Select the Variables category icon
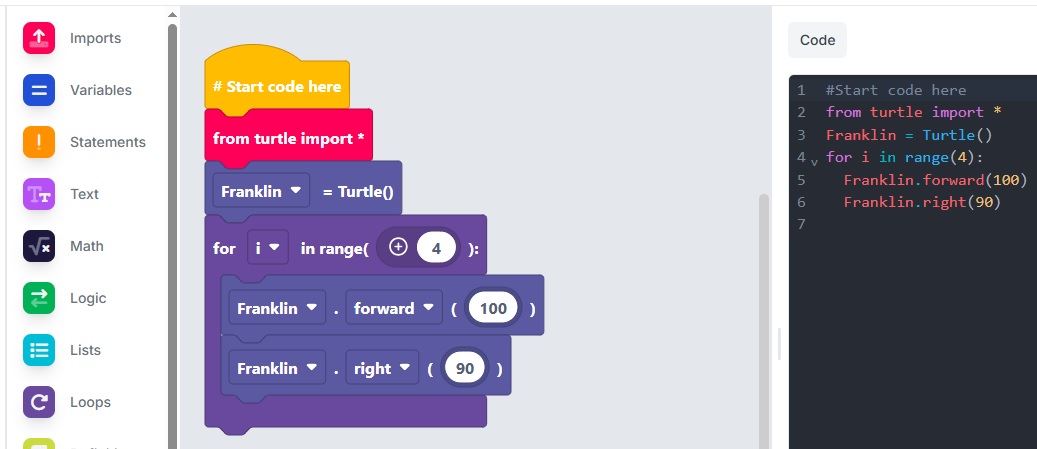1037x449 pixels. coord(39,90)
